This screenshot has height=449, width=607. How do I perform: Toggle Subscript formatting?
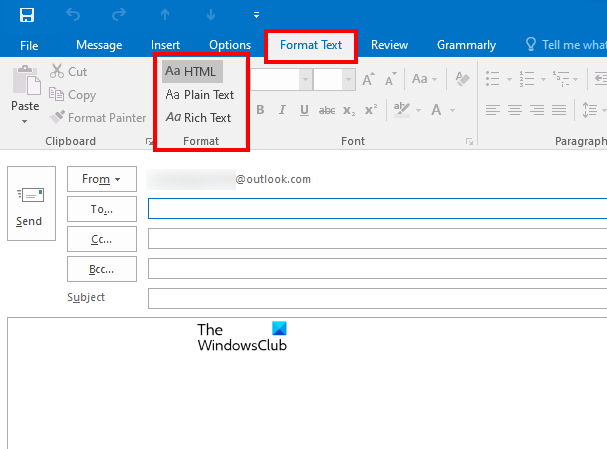tap(349, 111)
